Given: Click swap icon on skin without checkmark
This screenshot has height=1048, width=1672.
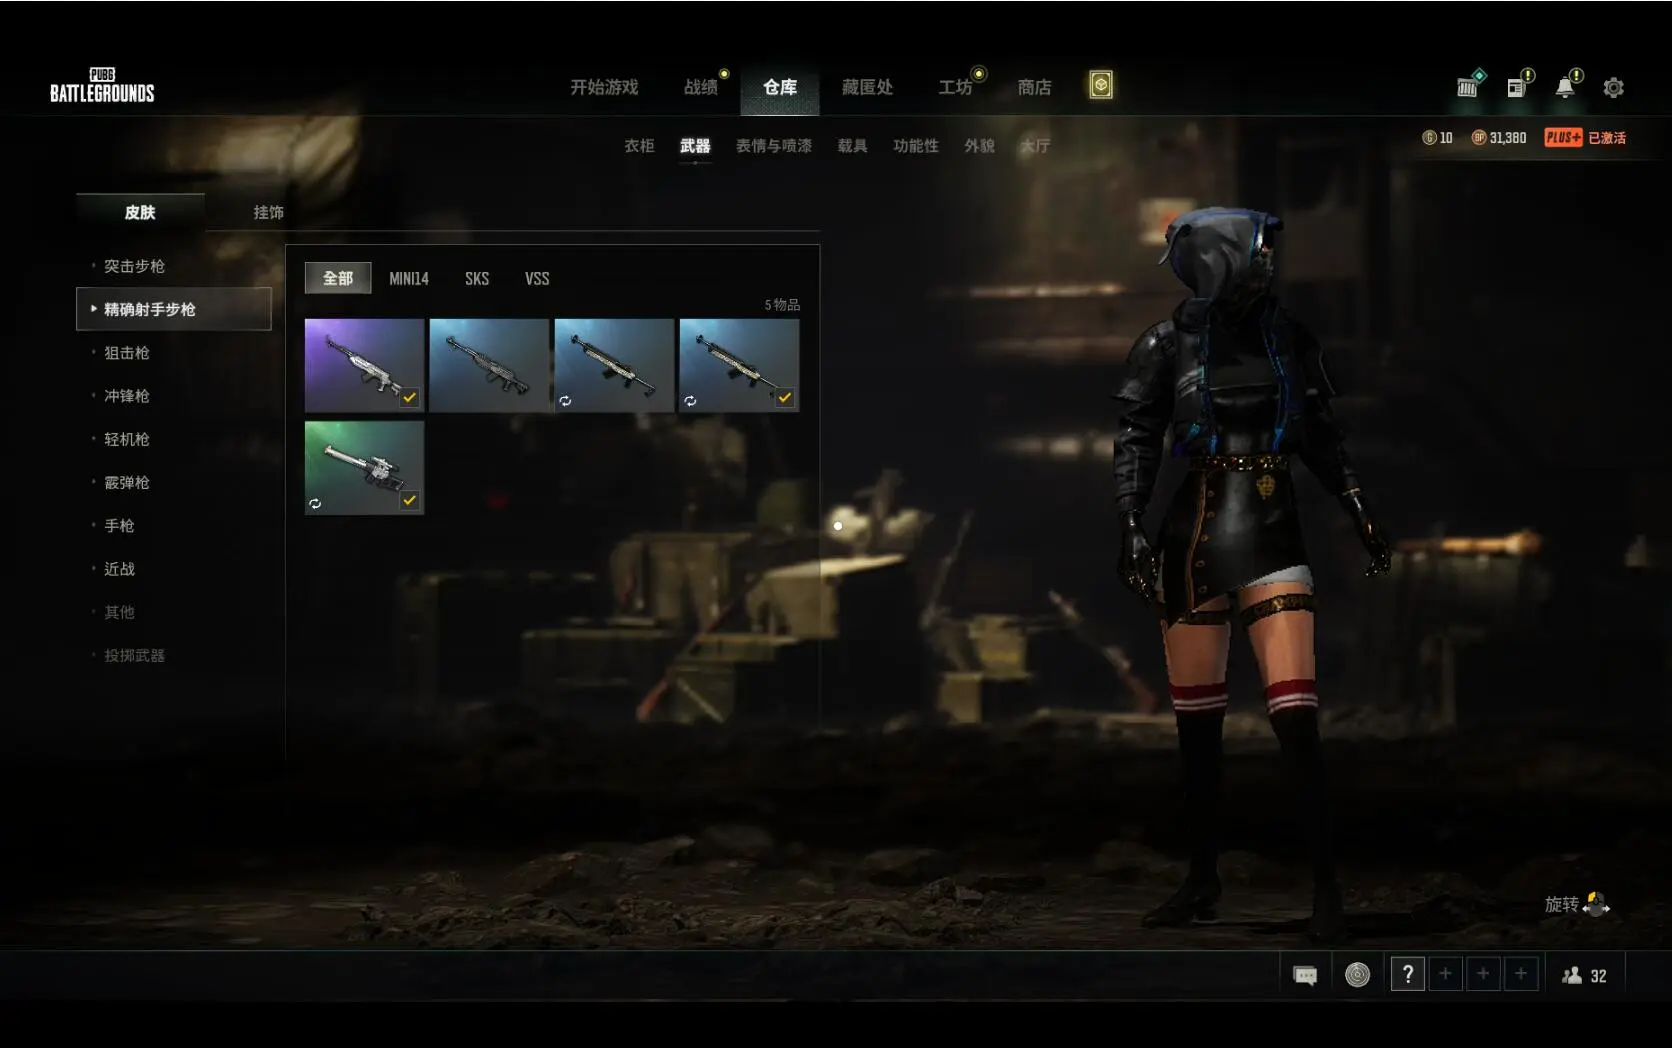Looking at the screenshot, I should coord(565,401).
